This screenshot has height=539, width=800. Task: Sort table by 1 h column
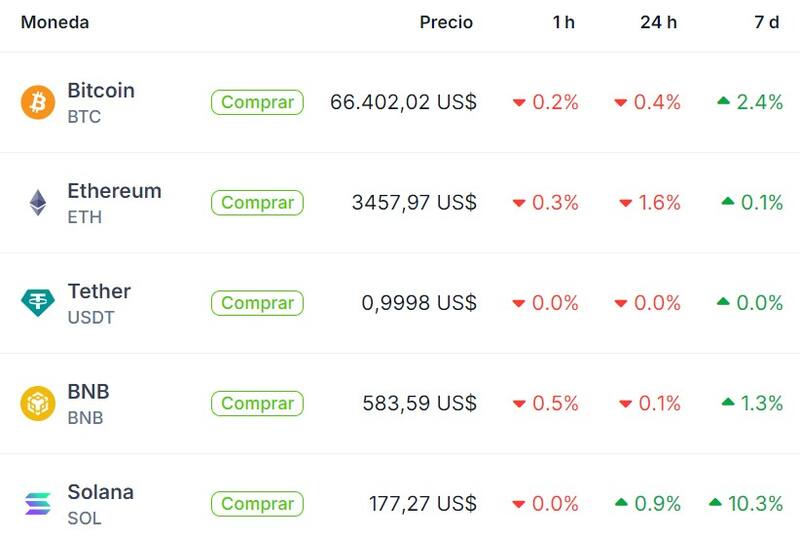563,22
